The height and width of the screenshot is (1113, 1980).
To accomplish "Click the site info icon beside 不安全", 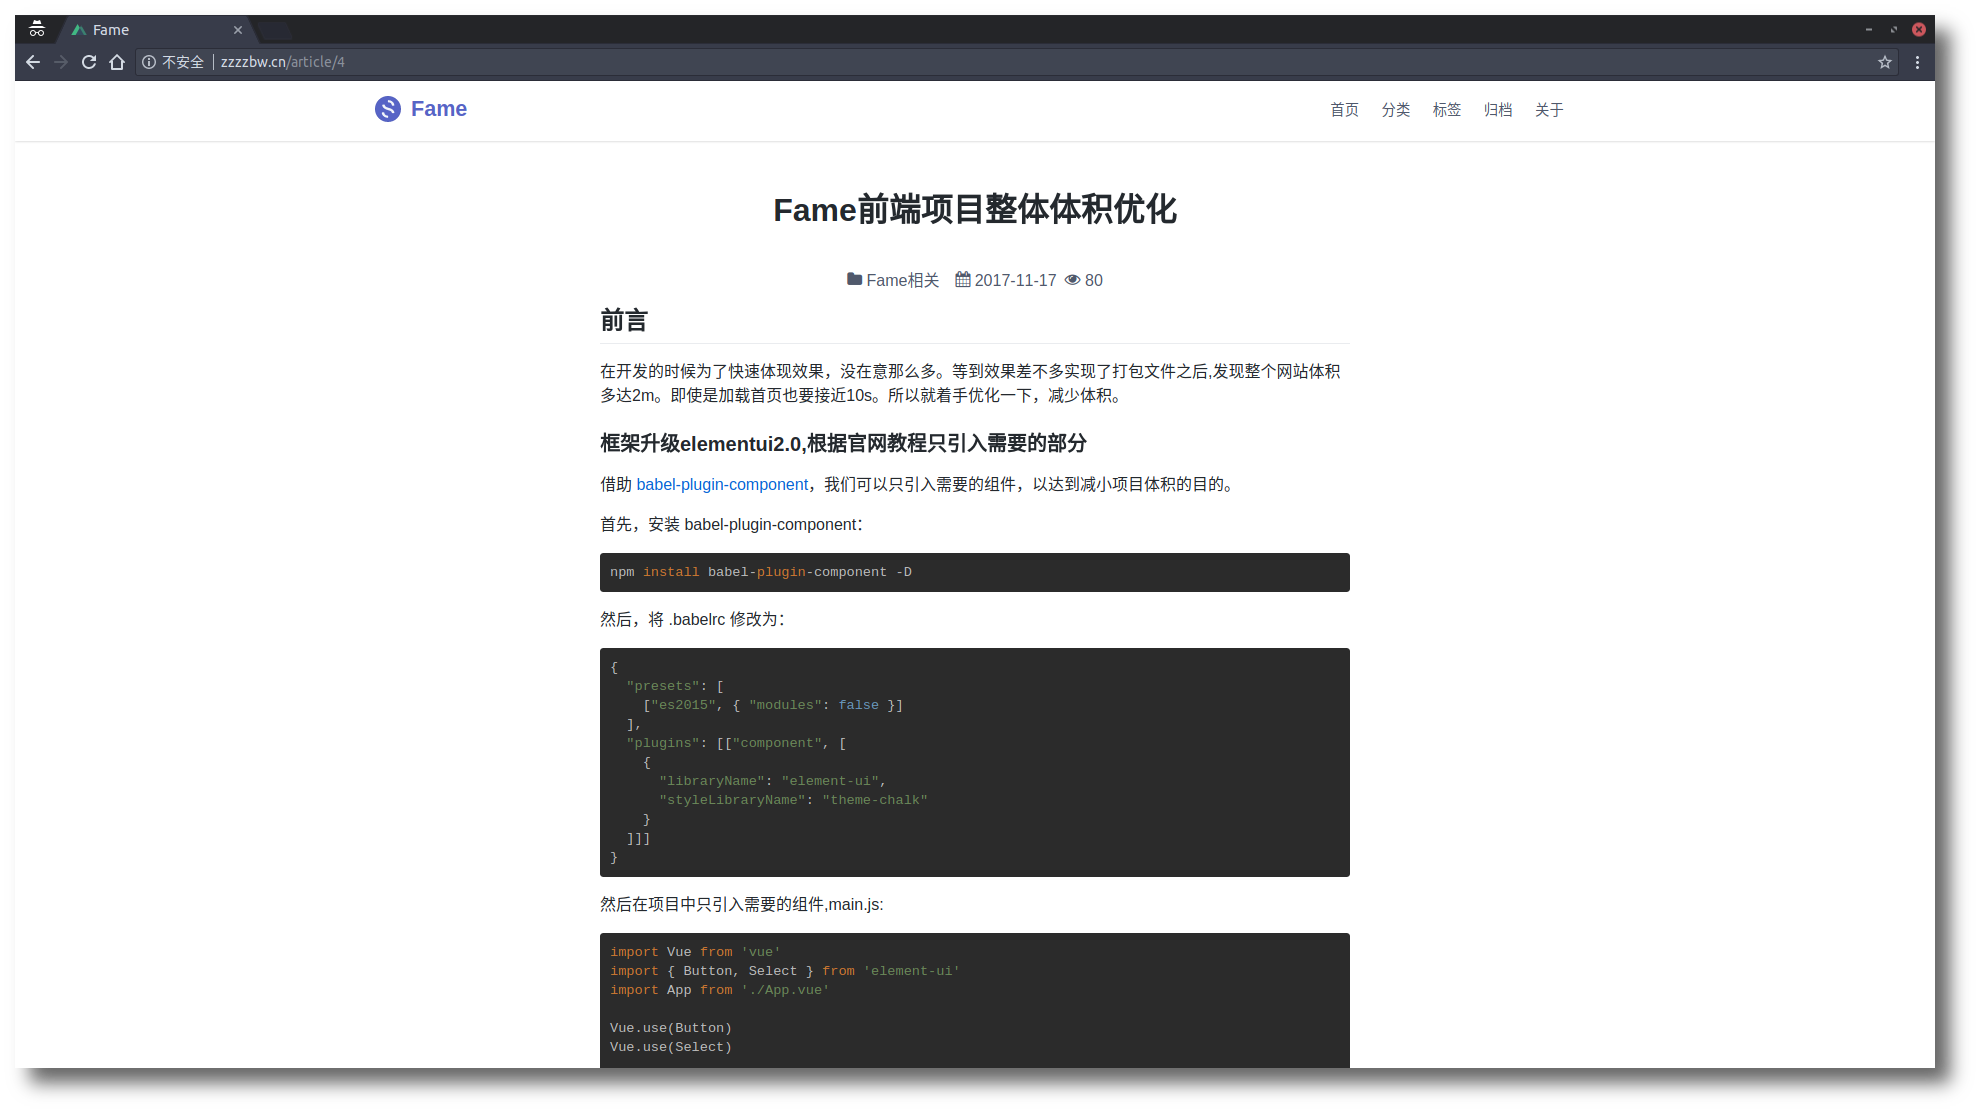I will coord(149,62).
